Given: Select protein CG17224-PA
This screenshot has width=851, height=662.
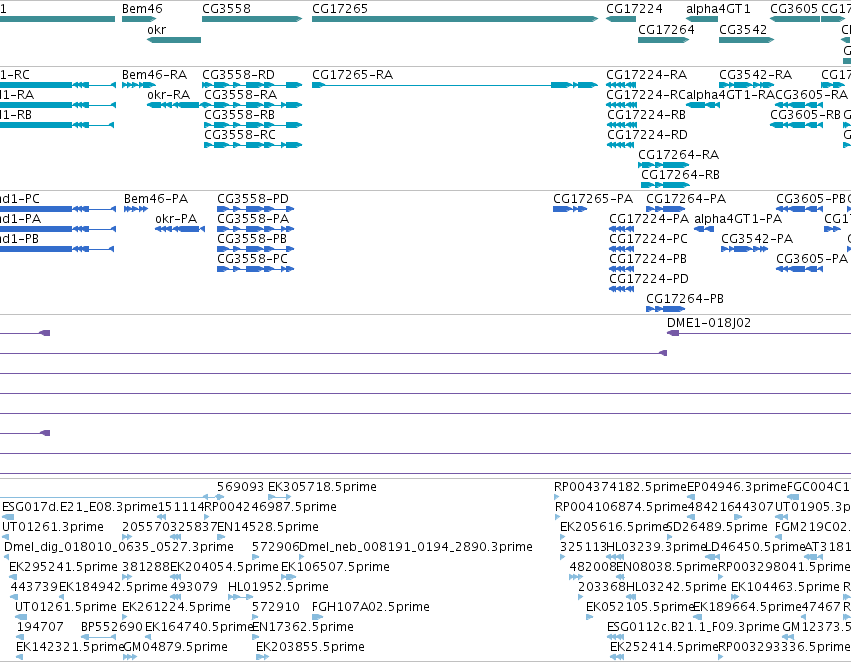Looking at the screenshot, I should pos(622,229).
